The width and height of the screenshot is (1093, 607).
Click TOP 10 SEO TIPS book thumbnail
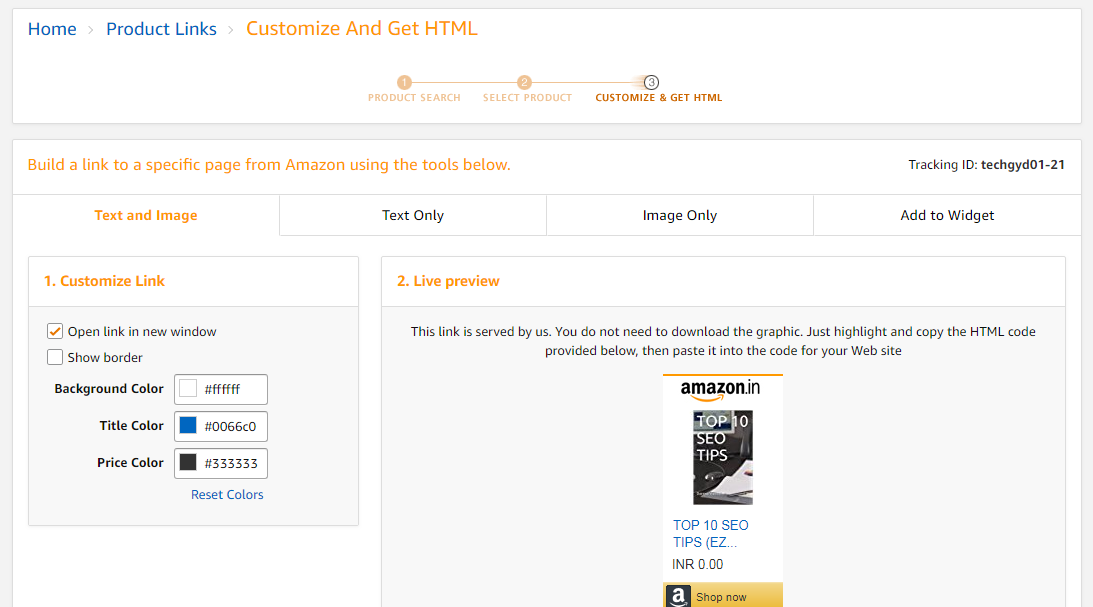click(x=723, y=457)
